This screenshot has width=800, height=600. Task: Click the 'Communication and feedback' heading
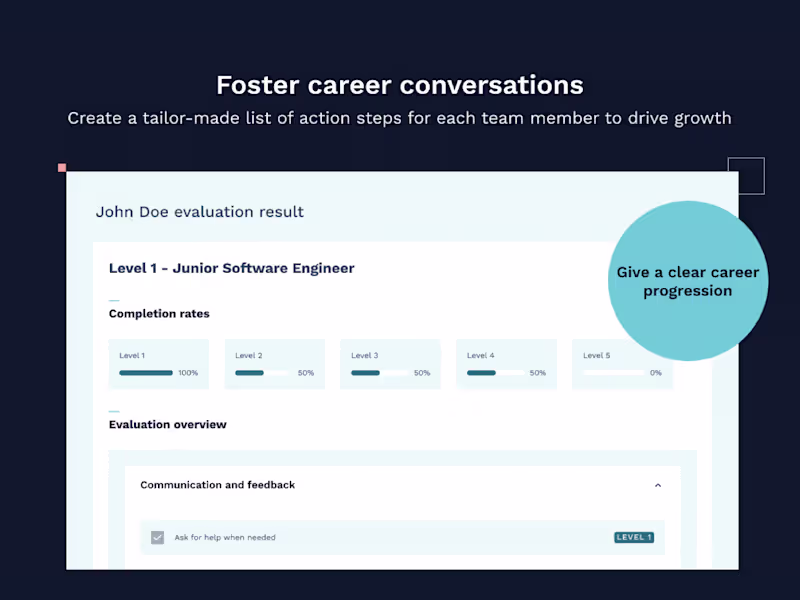click(x=217, y=485)
